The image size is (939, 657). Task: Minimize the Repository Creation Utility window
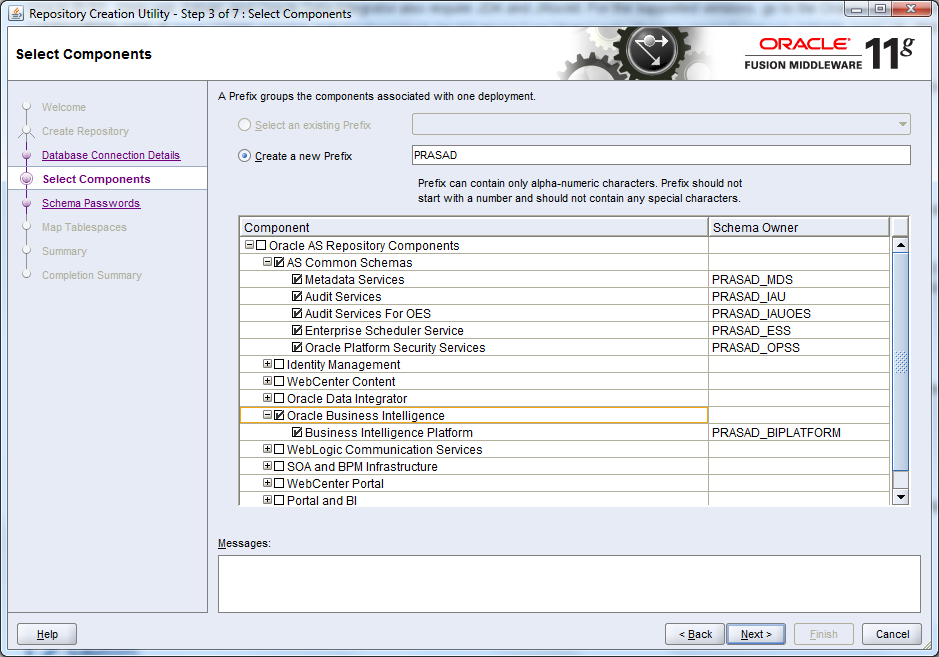[x=856, y=9]
